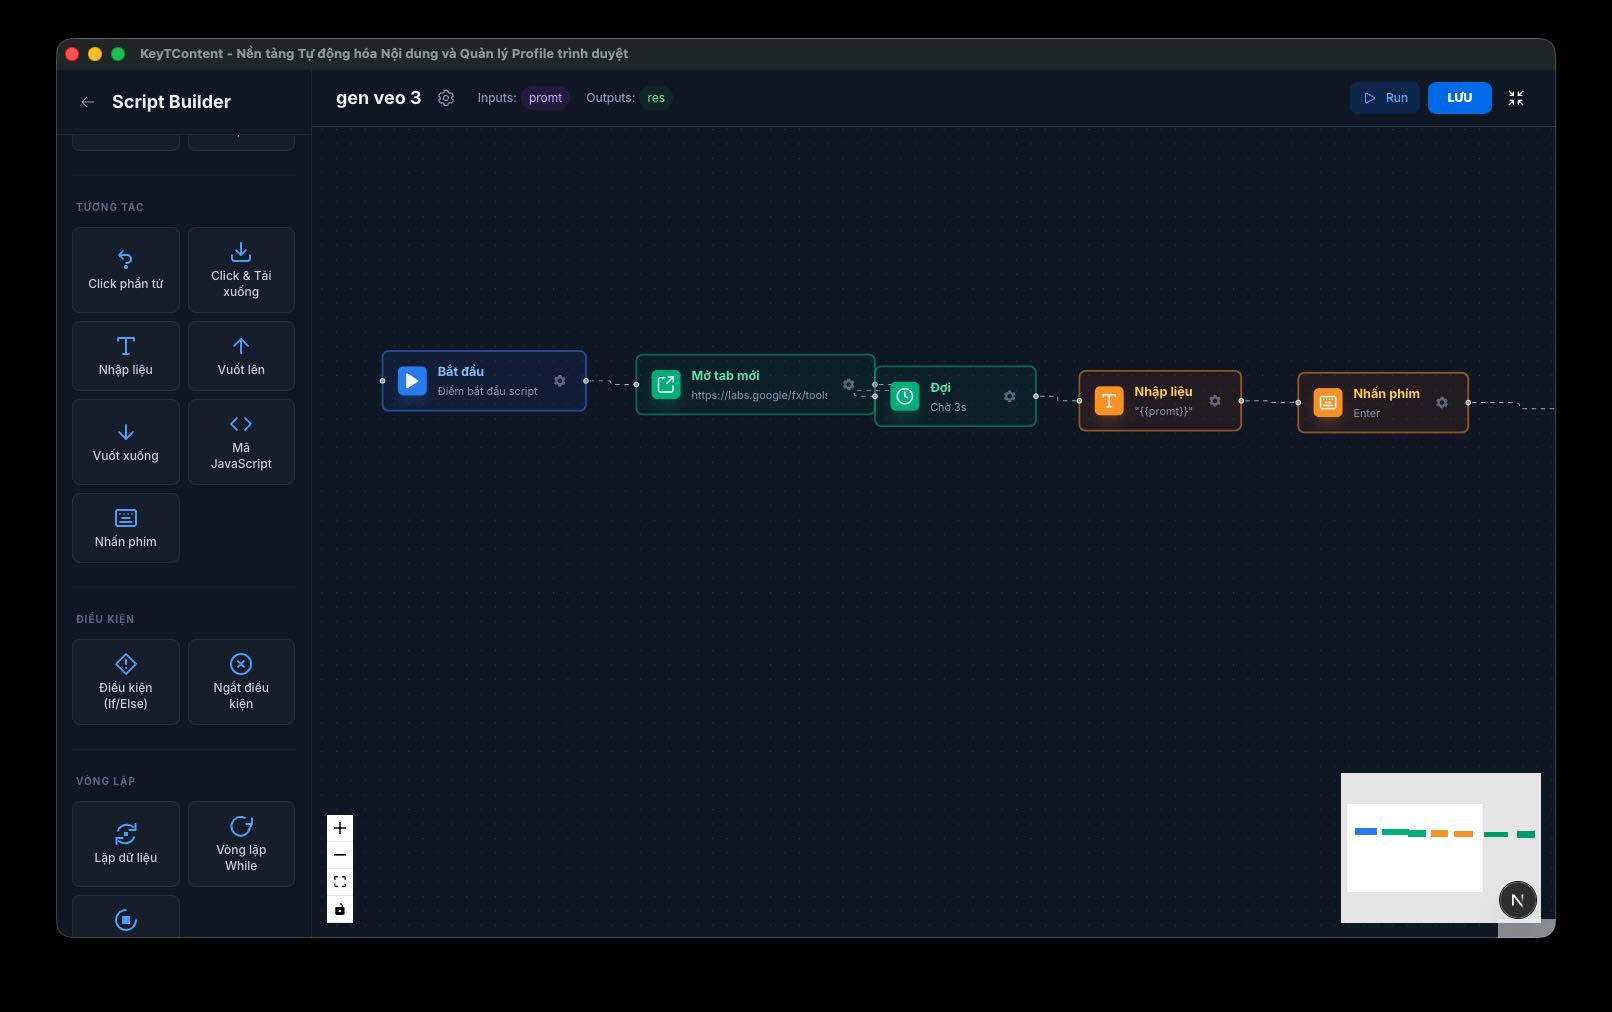
Task: Pick the Vuốt lên action block
Action: [x=241, y=356]
